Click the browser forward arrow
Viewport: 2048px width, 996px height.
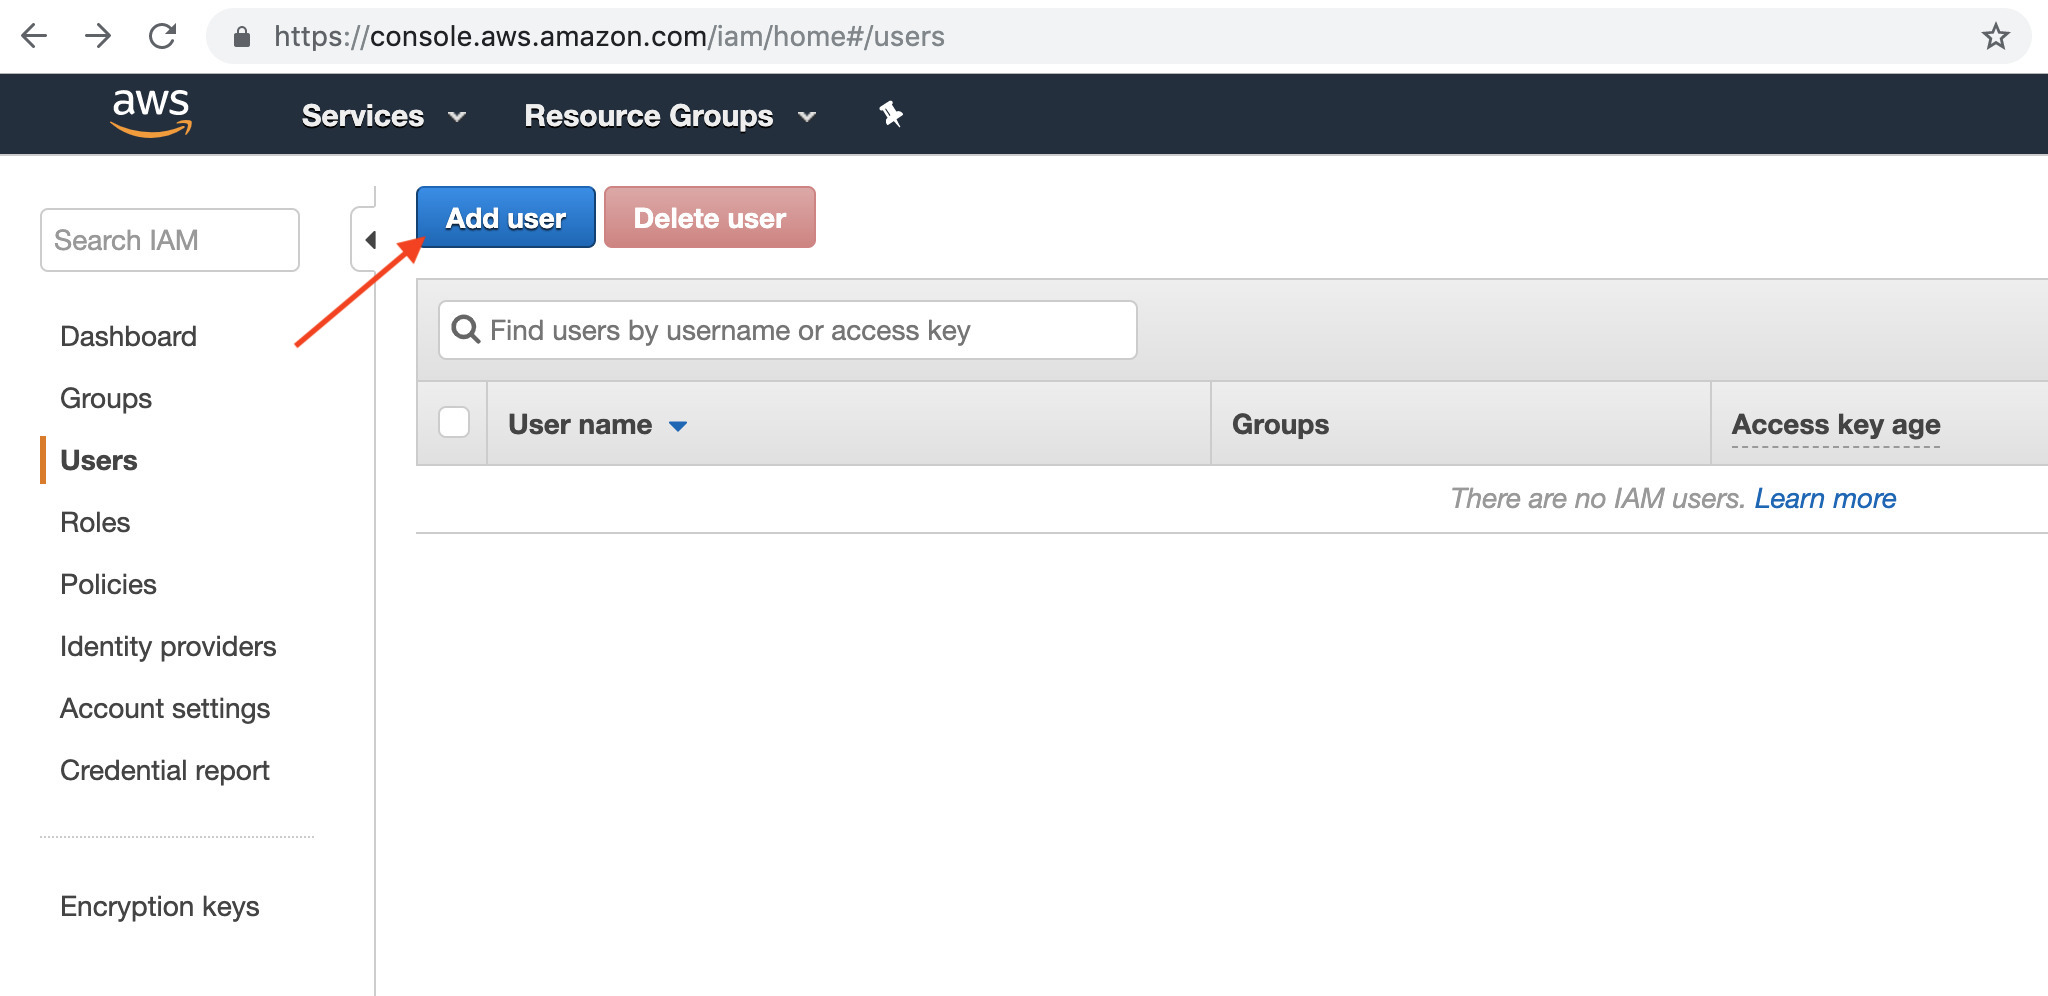tap(98, 37)
